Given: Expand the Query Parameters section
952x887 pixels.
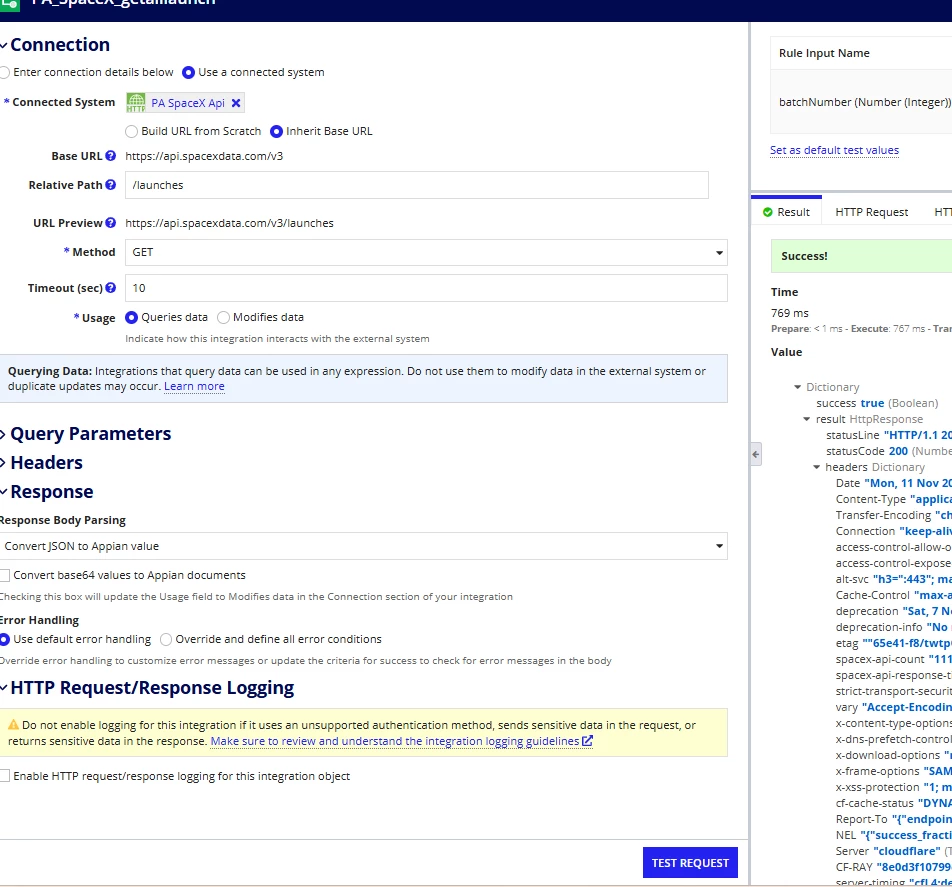Looking at the screenshot, I should [x=4, y=434].
